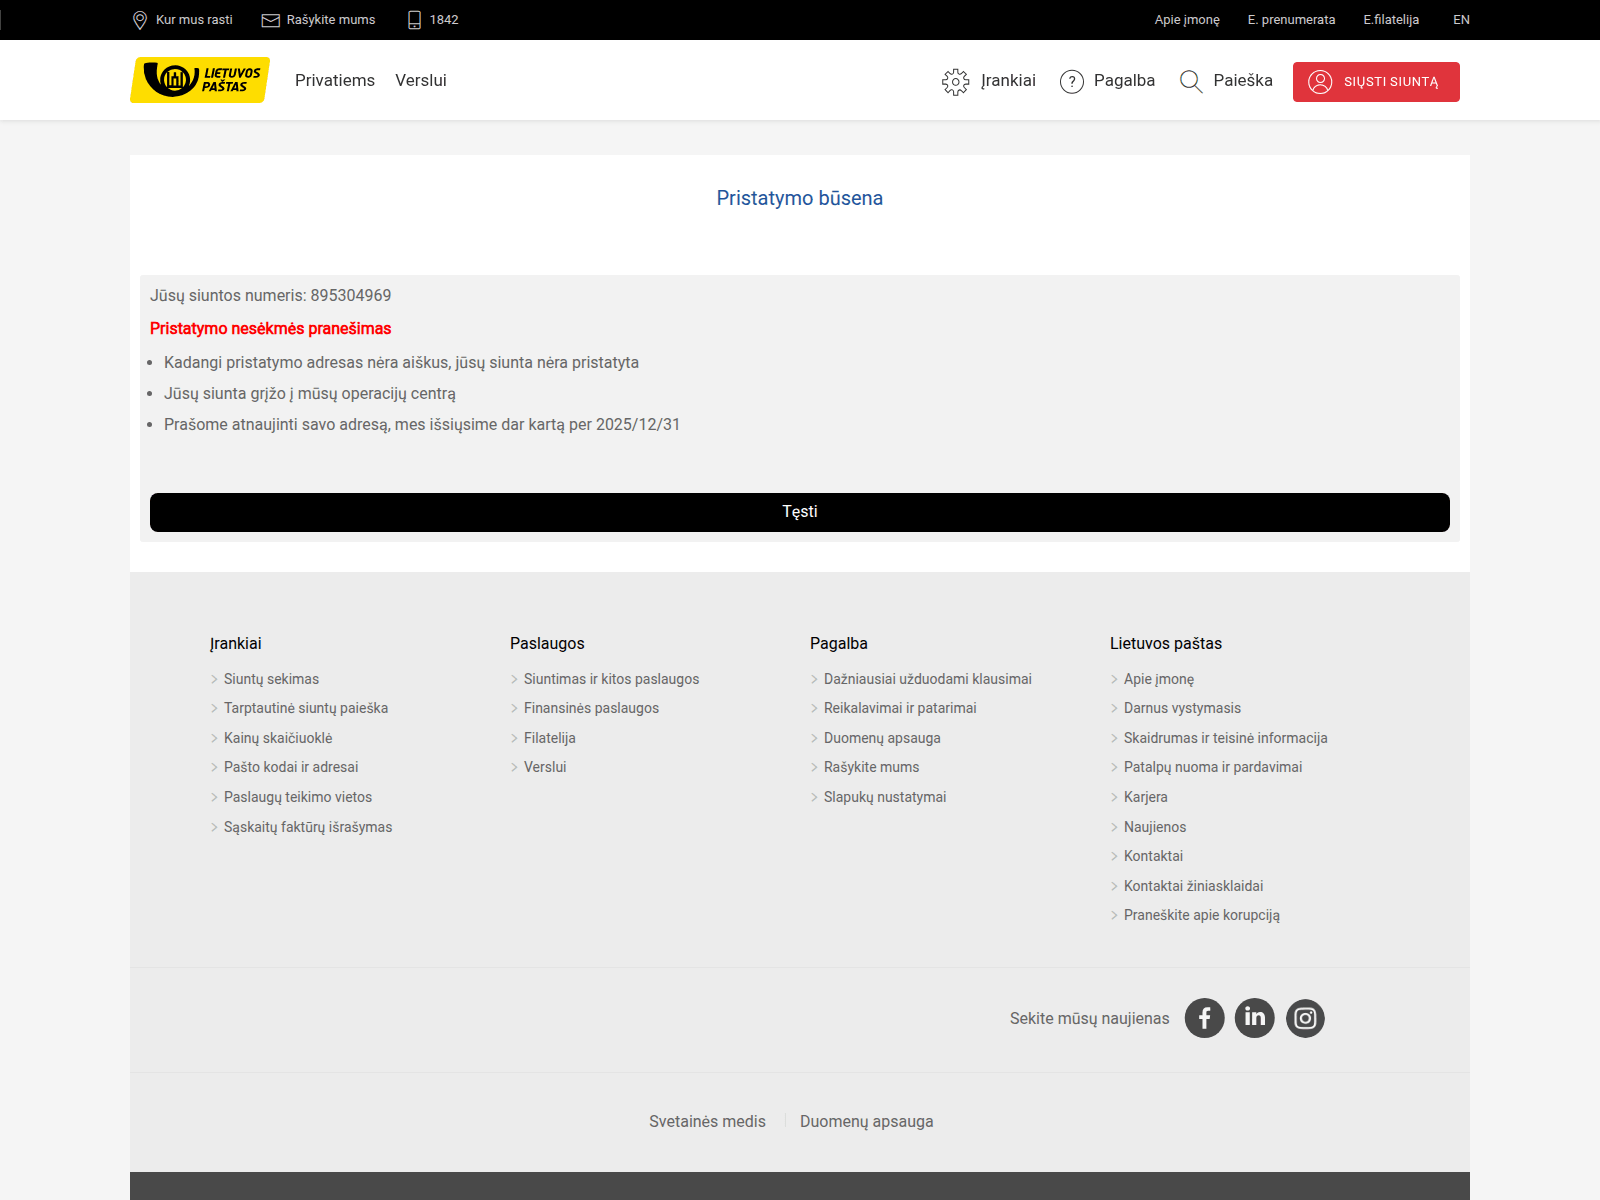Image resolution: width=1600 pixels, height=1200 pixels.
Task: Open Rašykite mums footer link
Action: pos(871,767)
